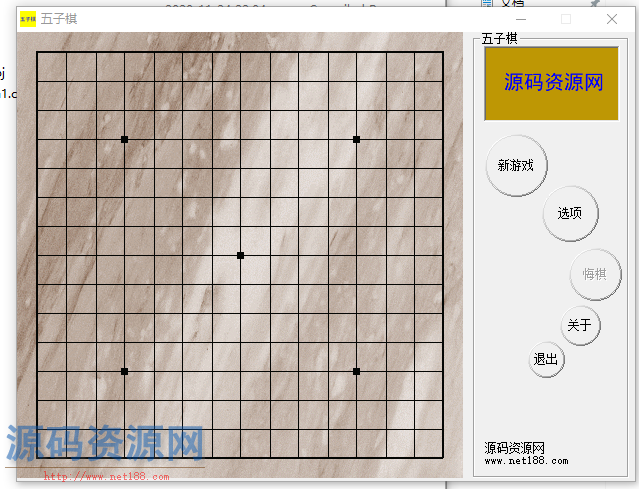Click the 退出 exit button

[x=546, y=359]
